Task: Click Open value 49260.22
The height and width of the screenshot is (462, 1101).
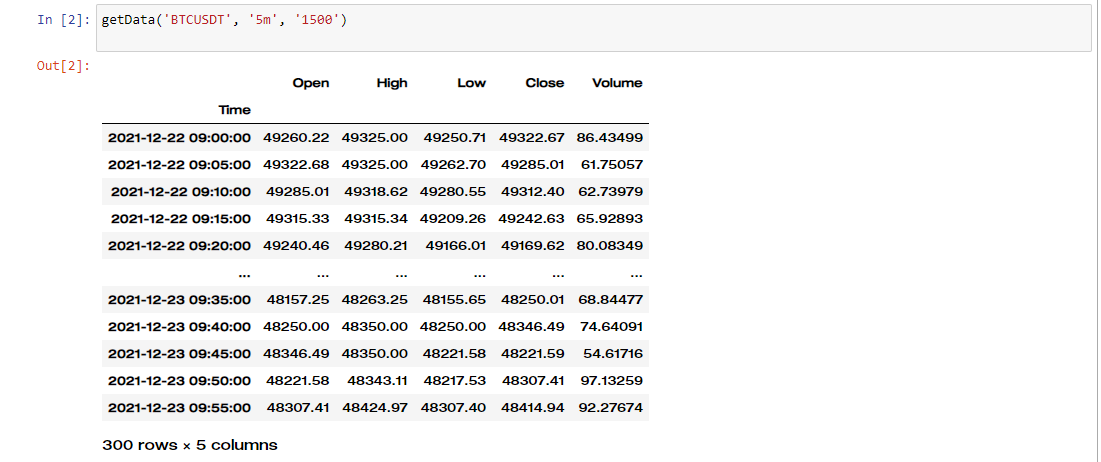Action: pos(296,138)
